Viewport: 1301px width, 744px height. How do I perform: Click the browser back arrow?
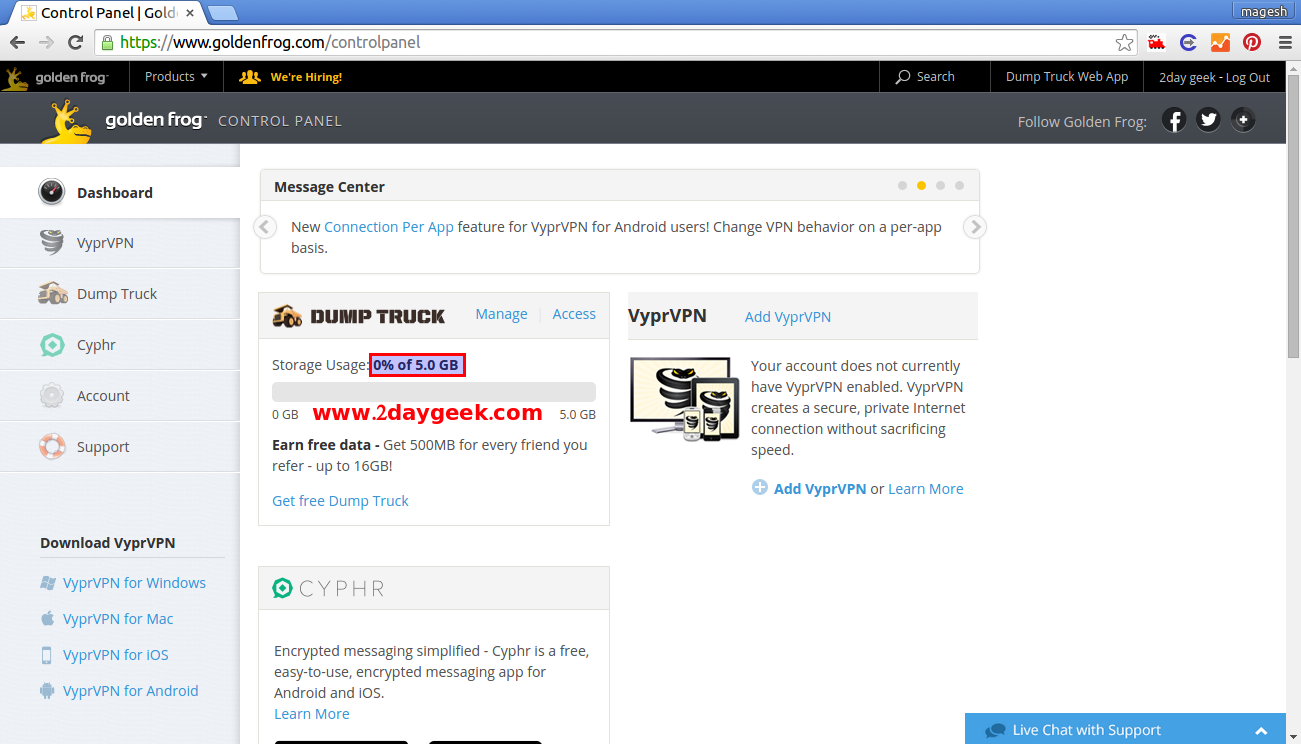17,42
